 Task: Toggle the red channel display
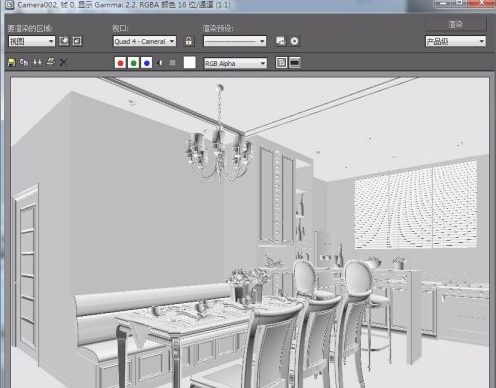click(x=120, y=63)
